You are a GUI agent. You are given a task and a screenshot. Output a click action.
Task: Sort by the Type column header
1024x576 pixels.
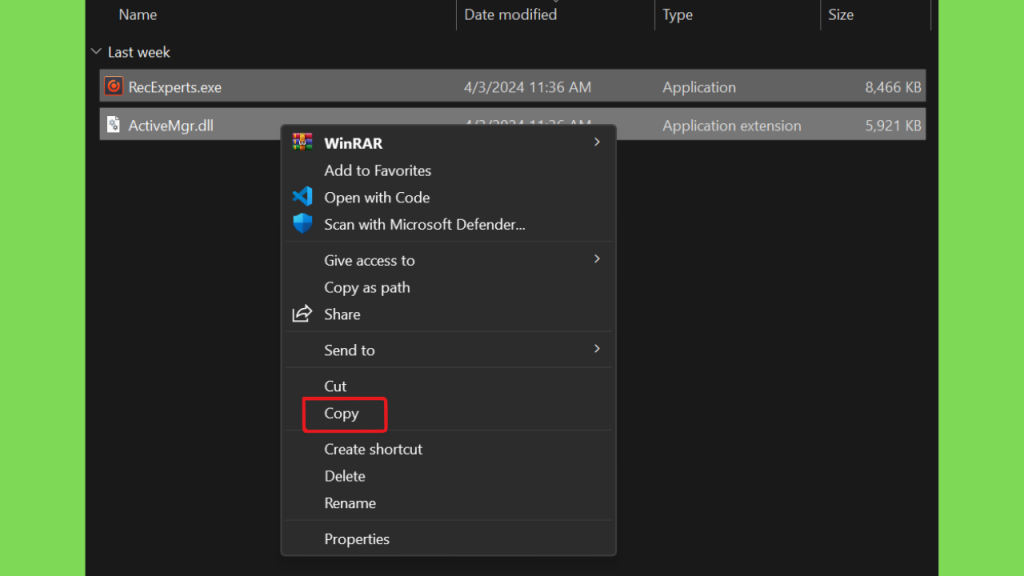[677, 14]
